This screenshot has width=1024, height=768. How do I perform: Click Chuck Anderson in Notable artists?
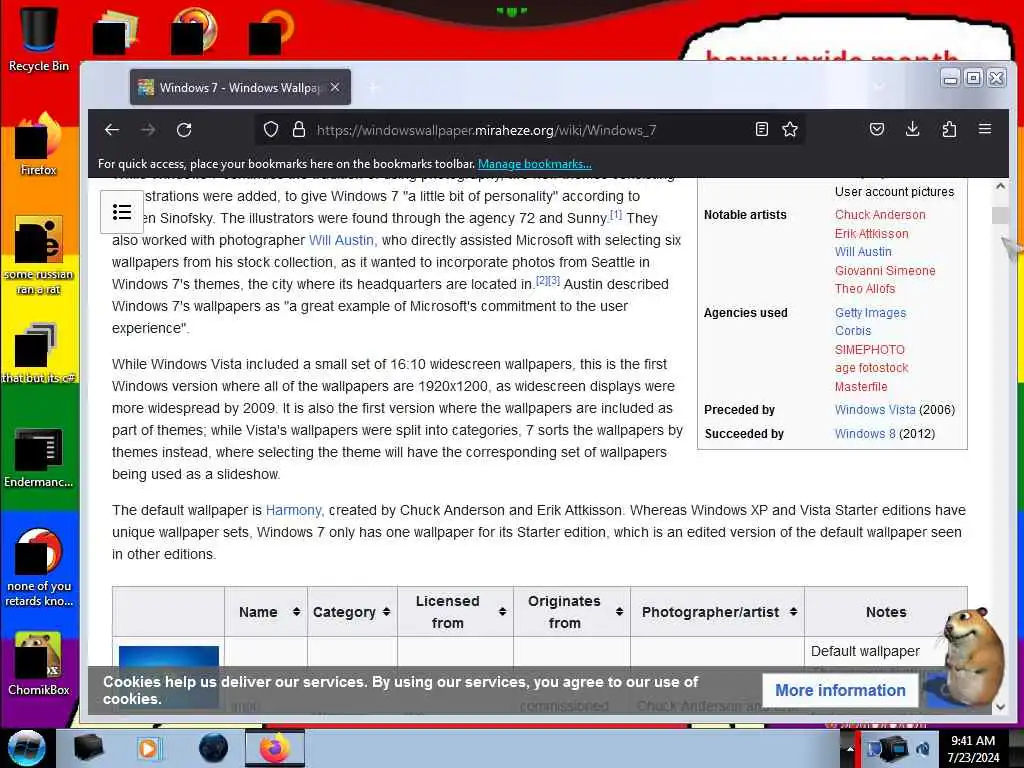tap(880, 215)
